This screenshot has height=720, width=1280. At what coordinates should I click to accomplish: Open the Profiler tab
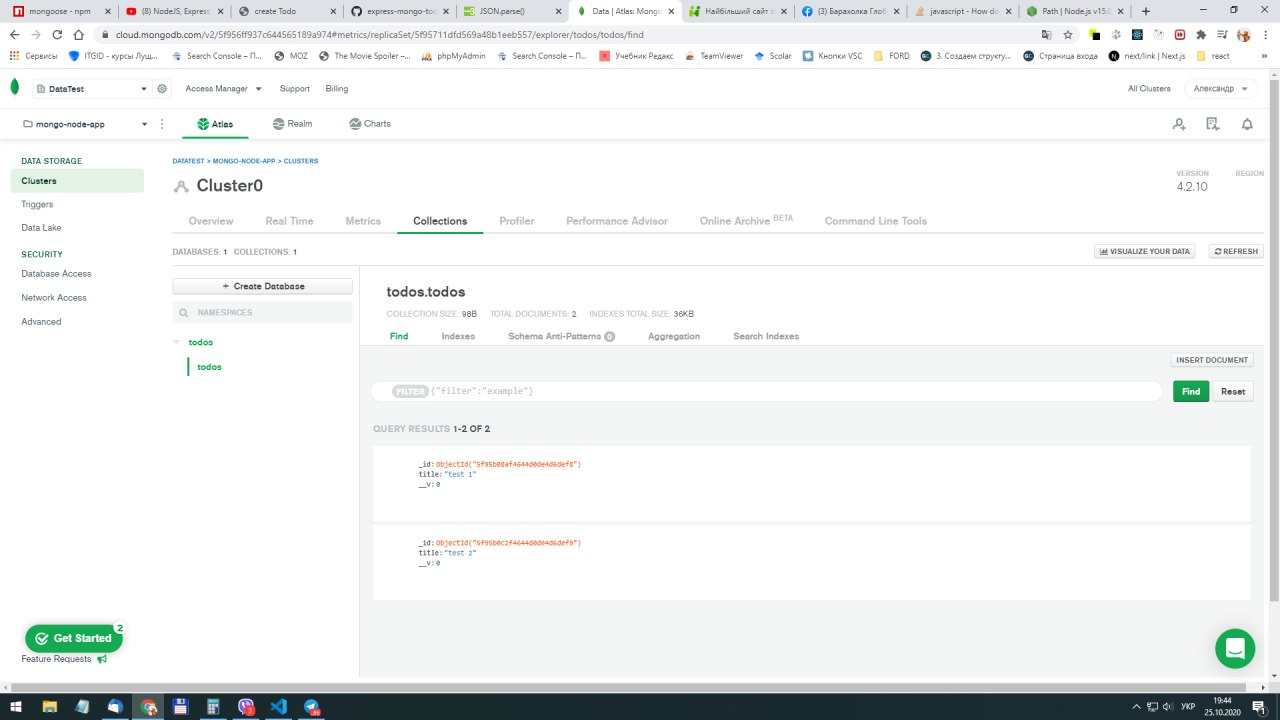coord(517,221)
